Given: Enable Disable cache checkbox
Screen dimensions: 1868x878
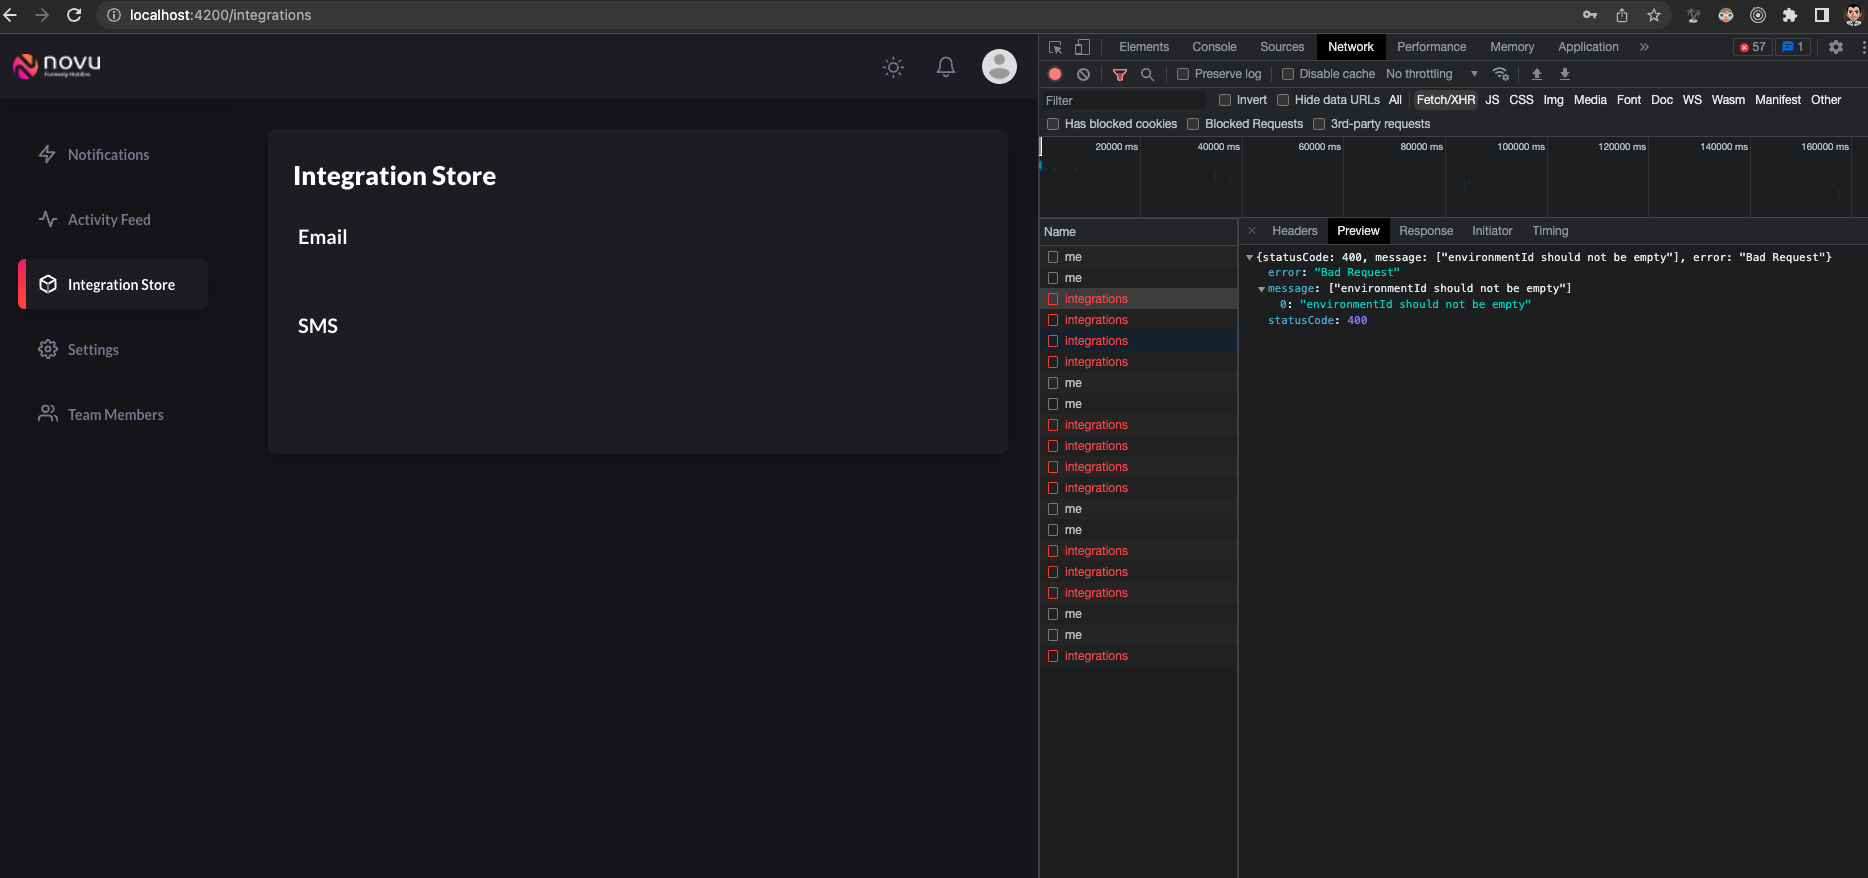Looking at the screenshot, I should point(1288,74).
